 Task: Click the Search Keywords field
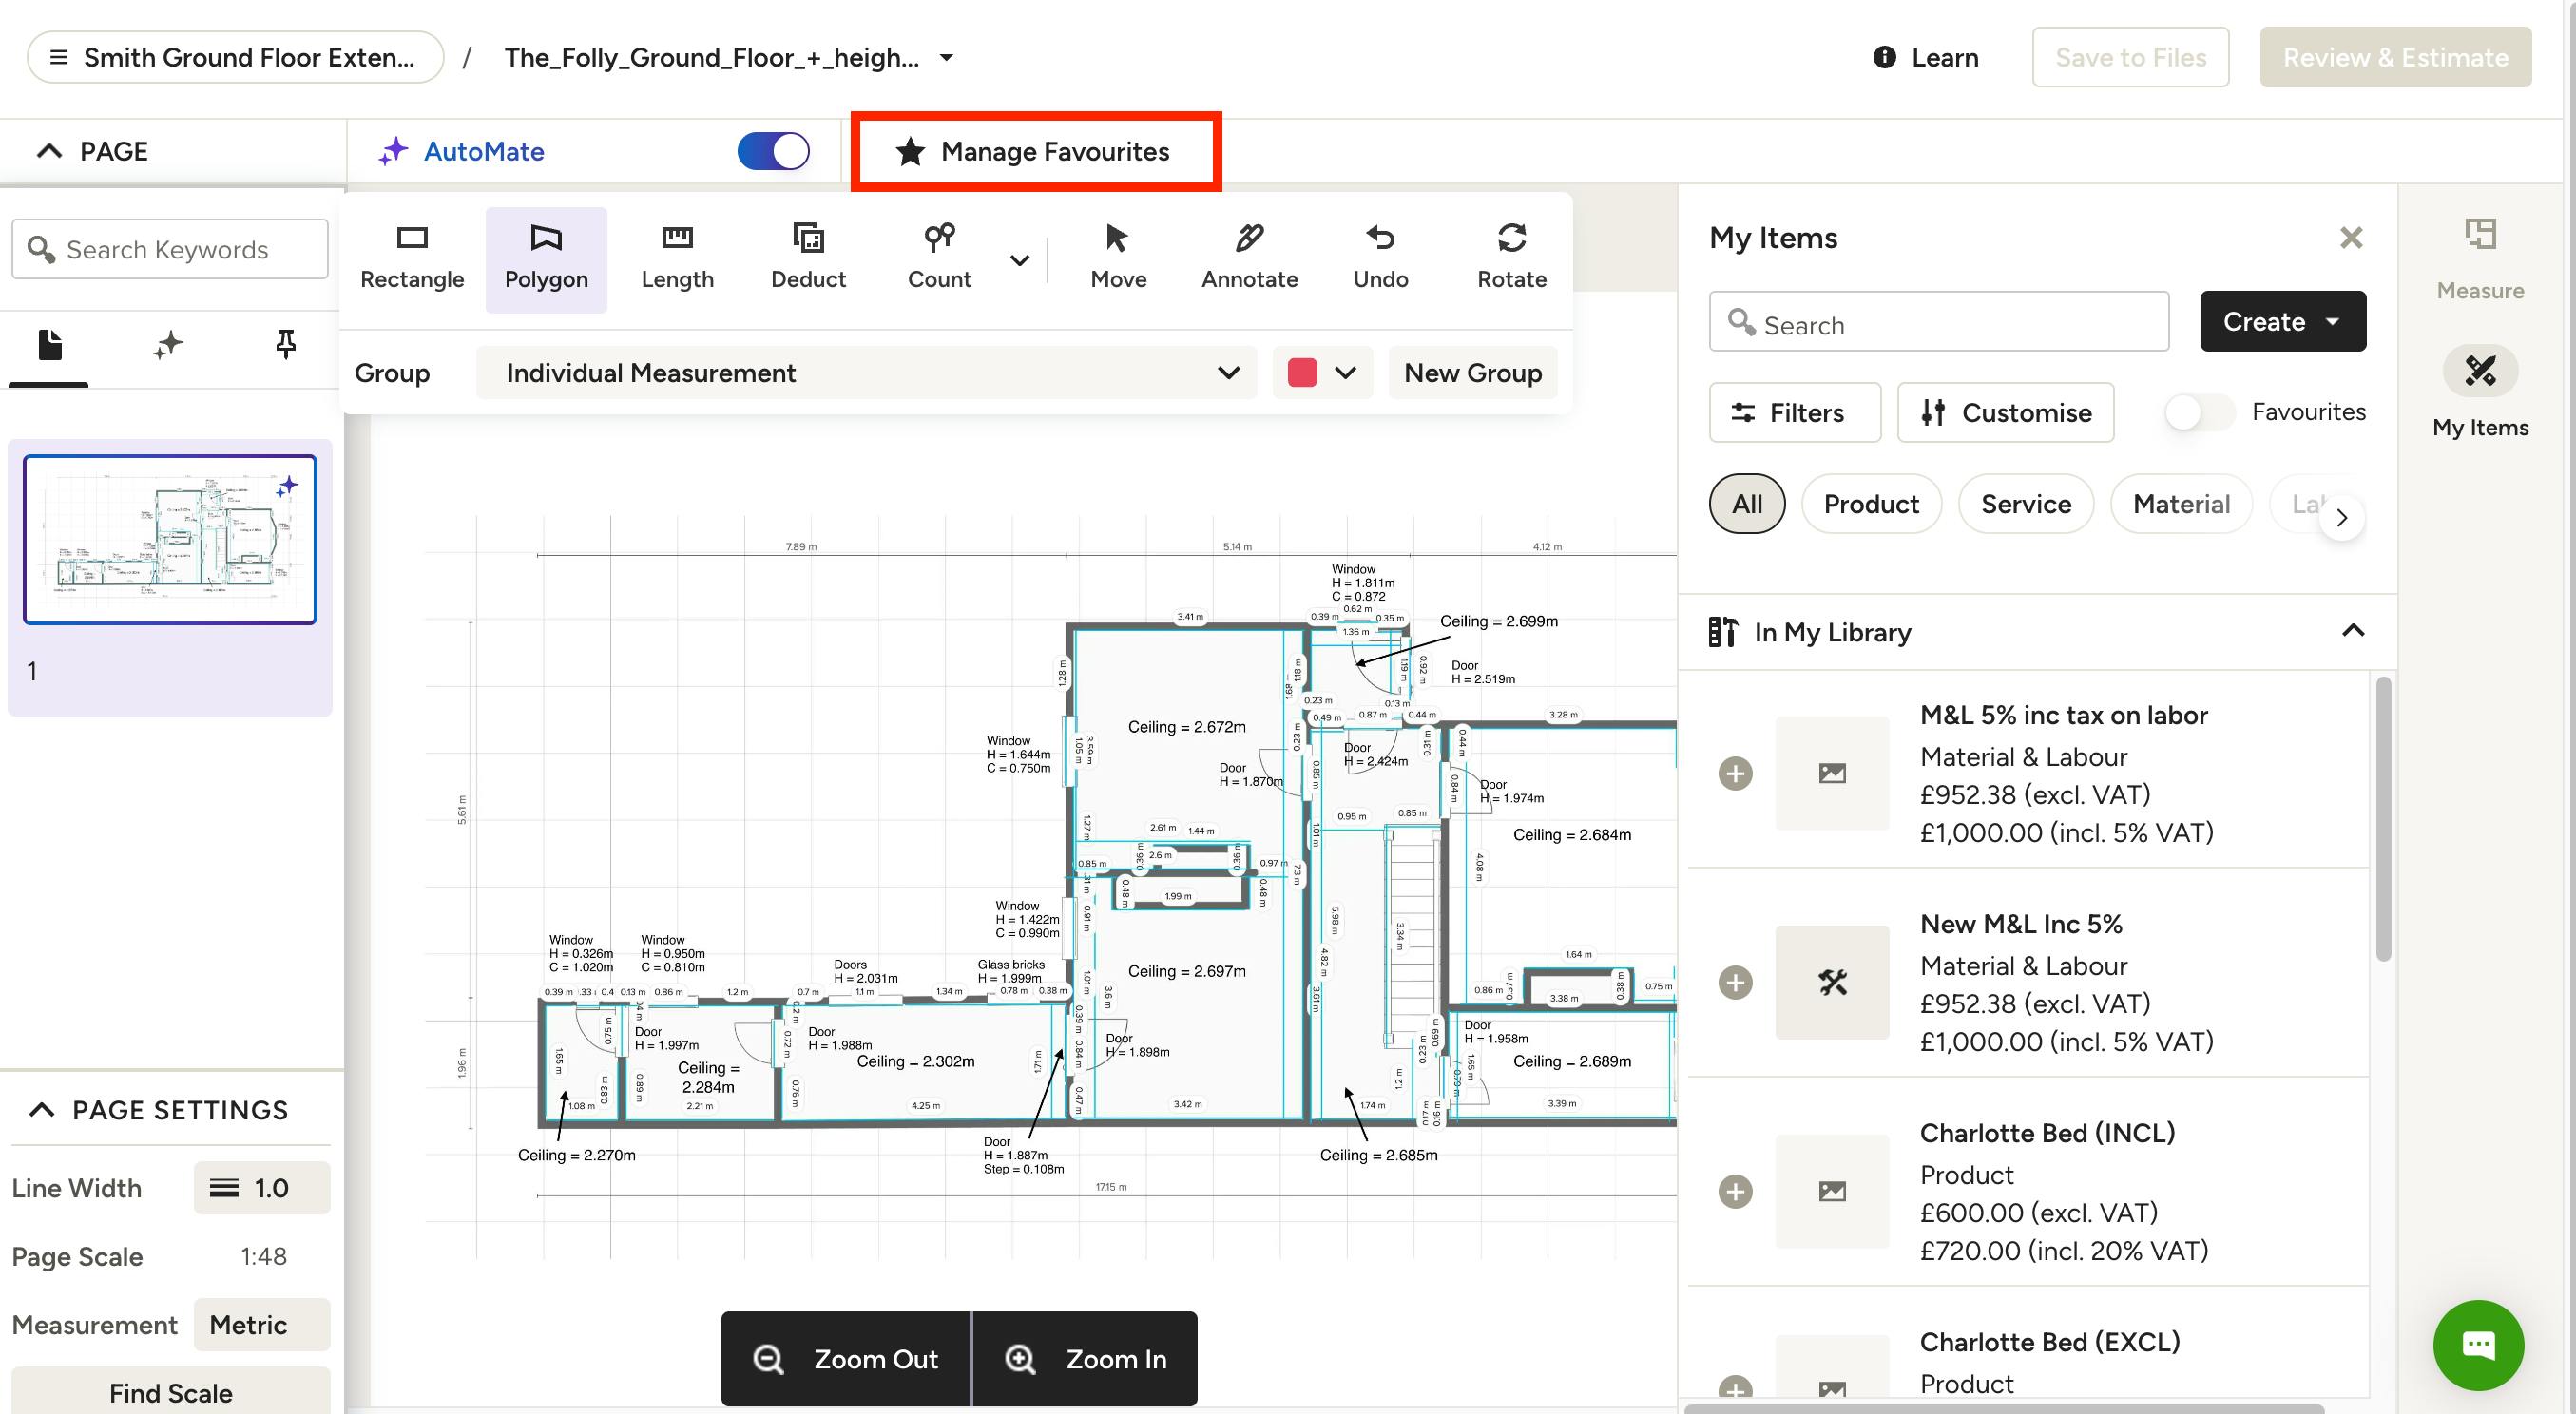tap(170, 249)
